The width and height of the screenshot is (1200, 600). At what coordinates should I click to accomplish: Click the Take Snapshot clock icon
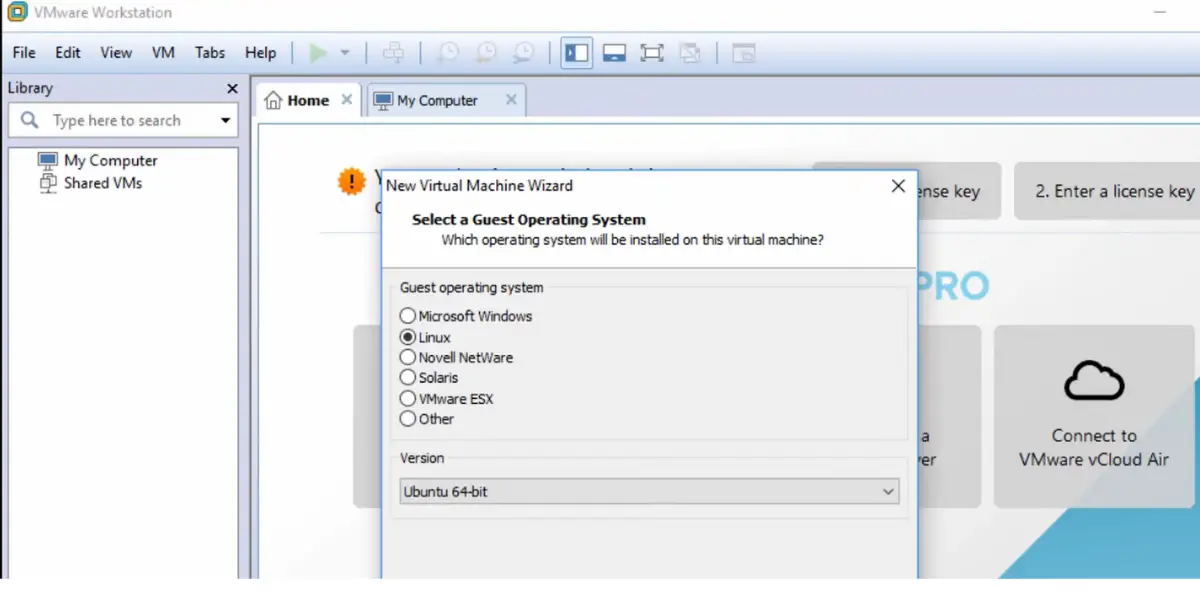coord(448,53)
